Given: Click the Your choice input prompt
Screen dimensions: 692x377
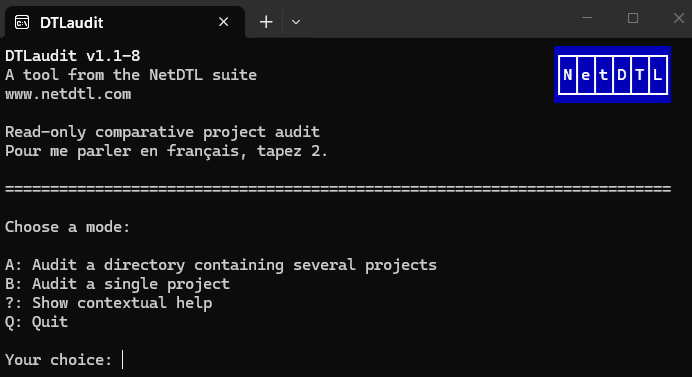Looking at the screenshot, I should pyautogui.click(x=64, y=360).
